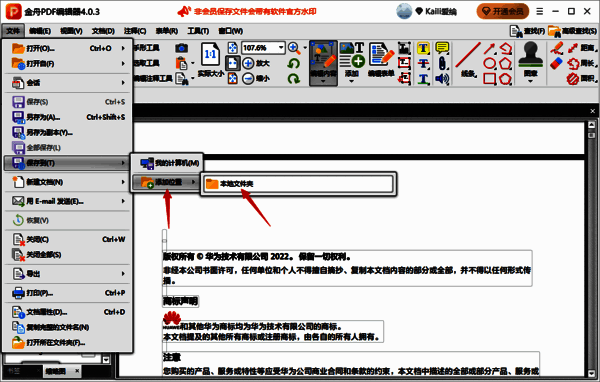Select the 面积 area measure tool

tap(581, 79)
